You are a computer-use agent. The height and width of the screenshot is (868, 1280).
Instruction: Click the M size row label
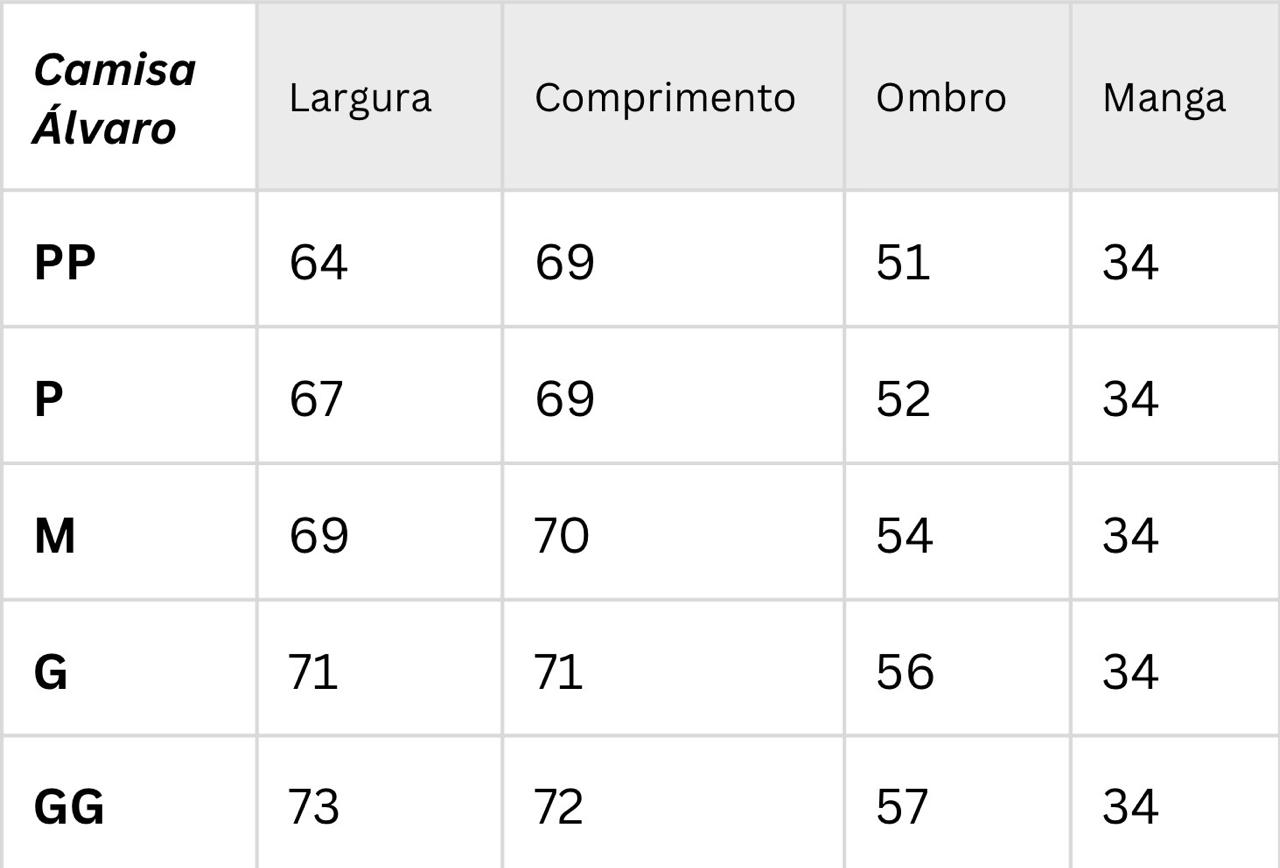coord(55,536)
